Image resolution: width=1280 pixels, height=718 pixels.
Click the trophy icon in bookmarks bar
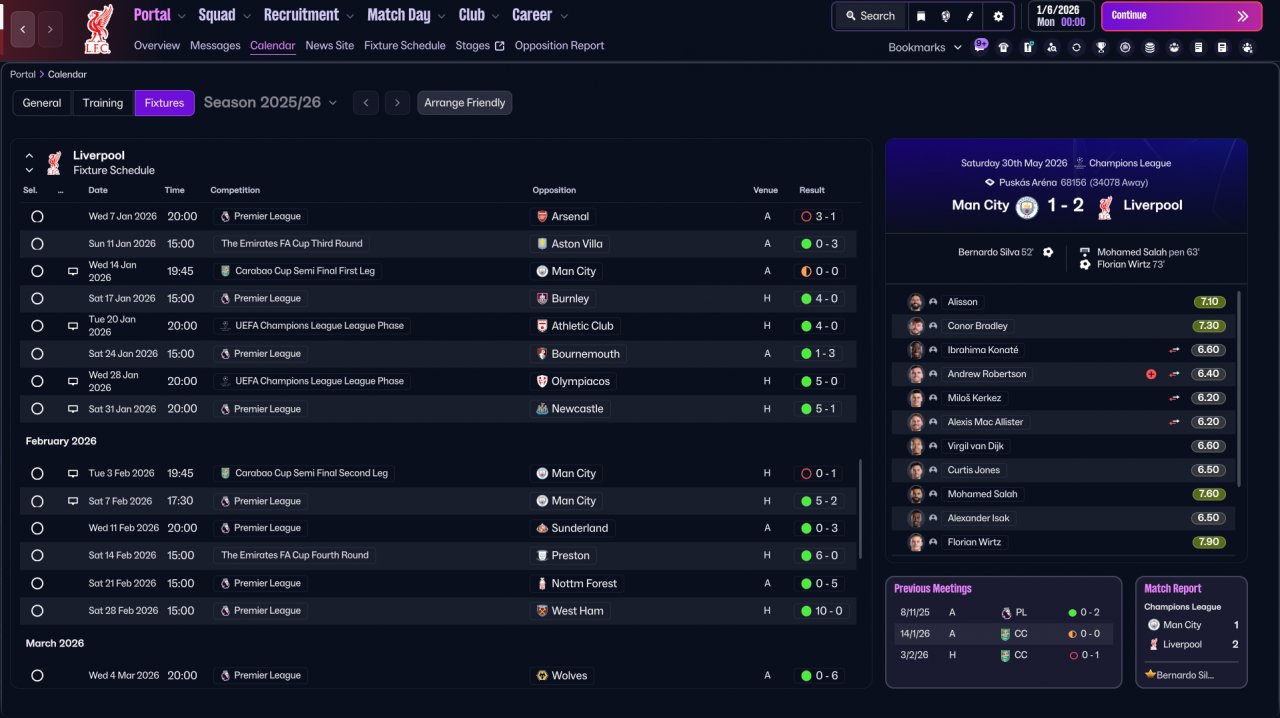point(1101,47)
